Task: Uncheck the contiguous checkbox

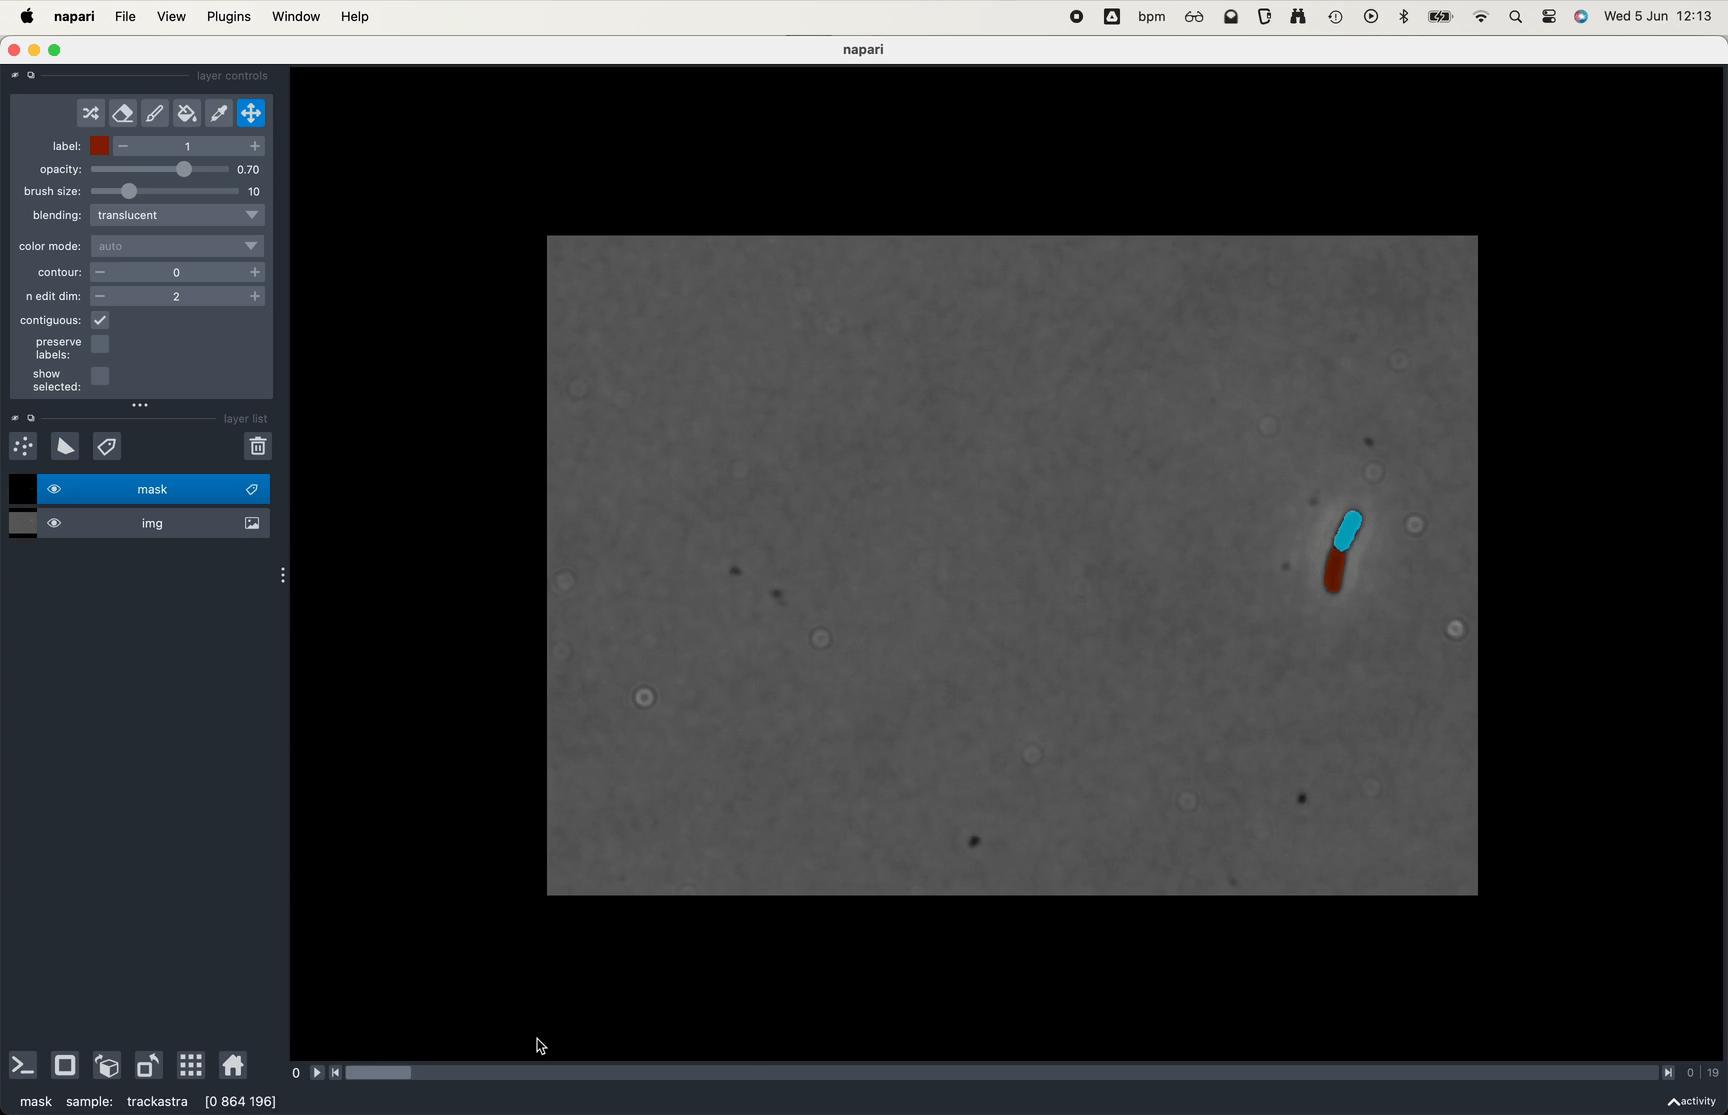Action: [100, 321]
